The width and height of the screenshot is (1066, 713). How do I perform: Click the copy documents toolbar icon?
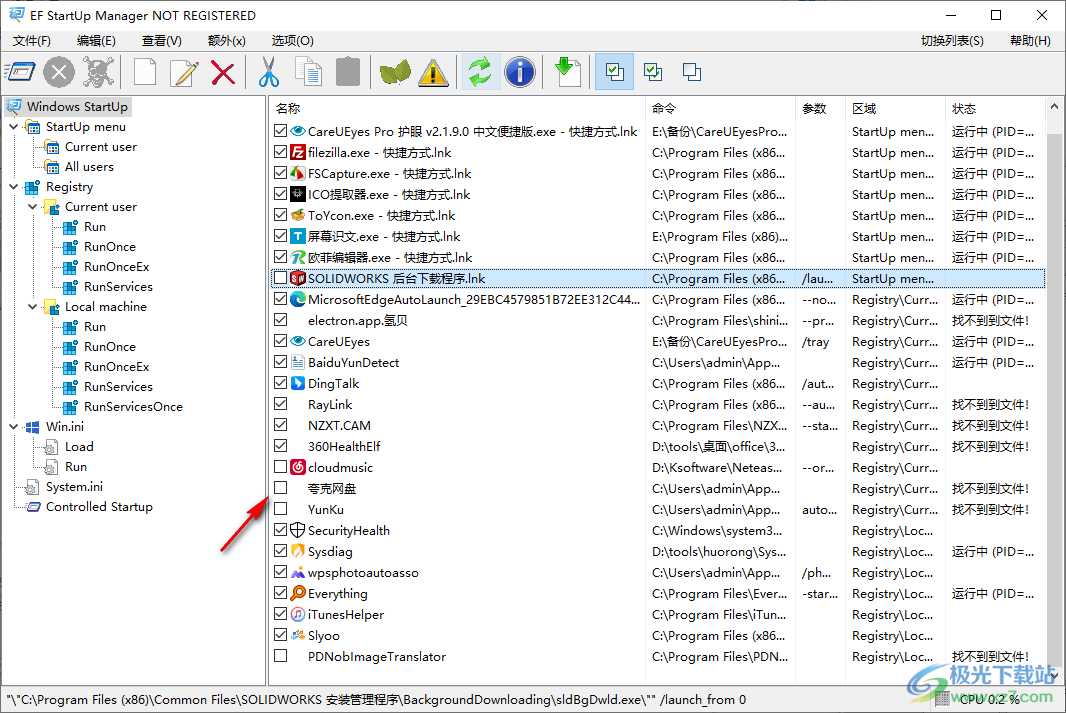tap(309, 72)
